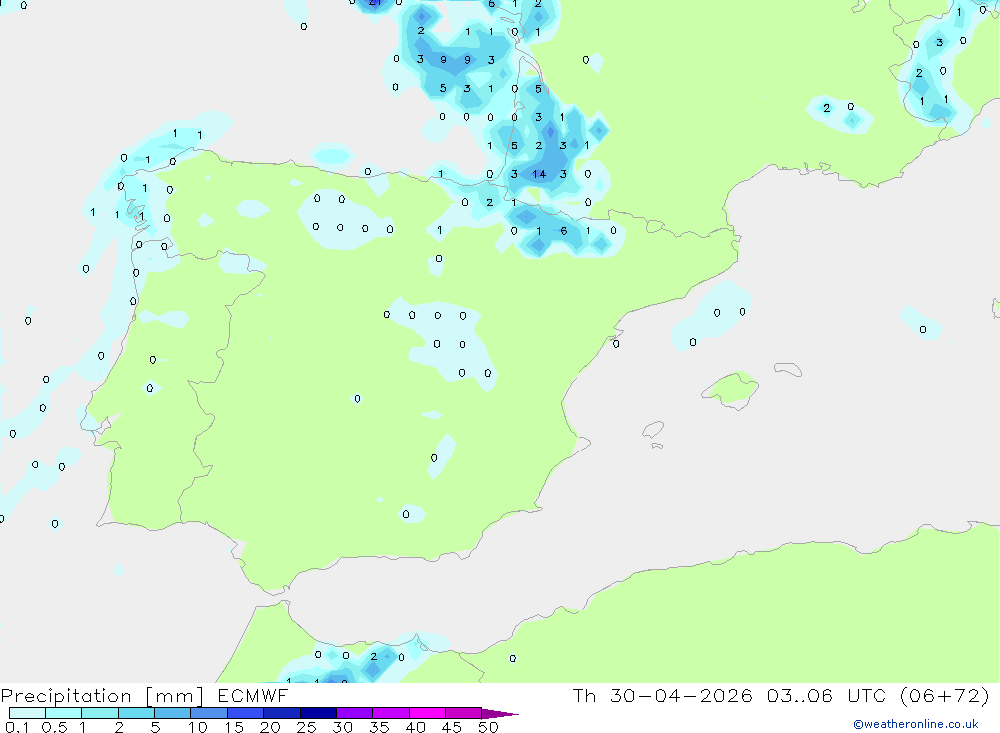The height and width of the screenshot is (733, 1000).
Task: Click the '03..06 UTC' time text
Action: click(826, 695)
